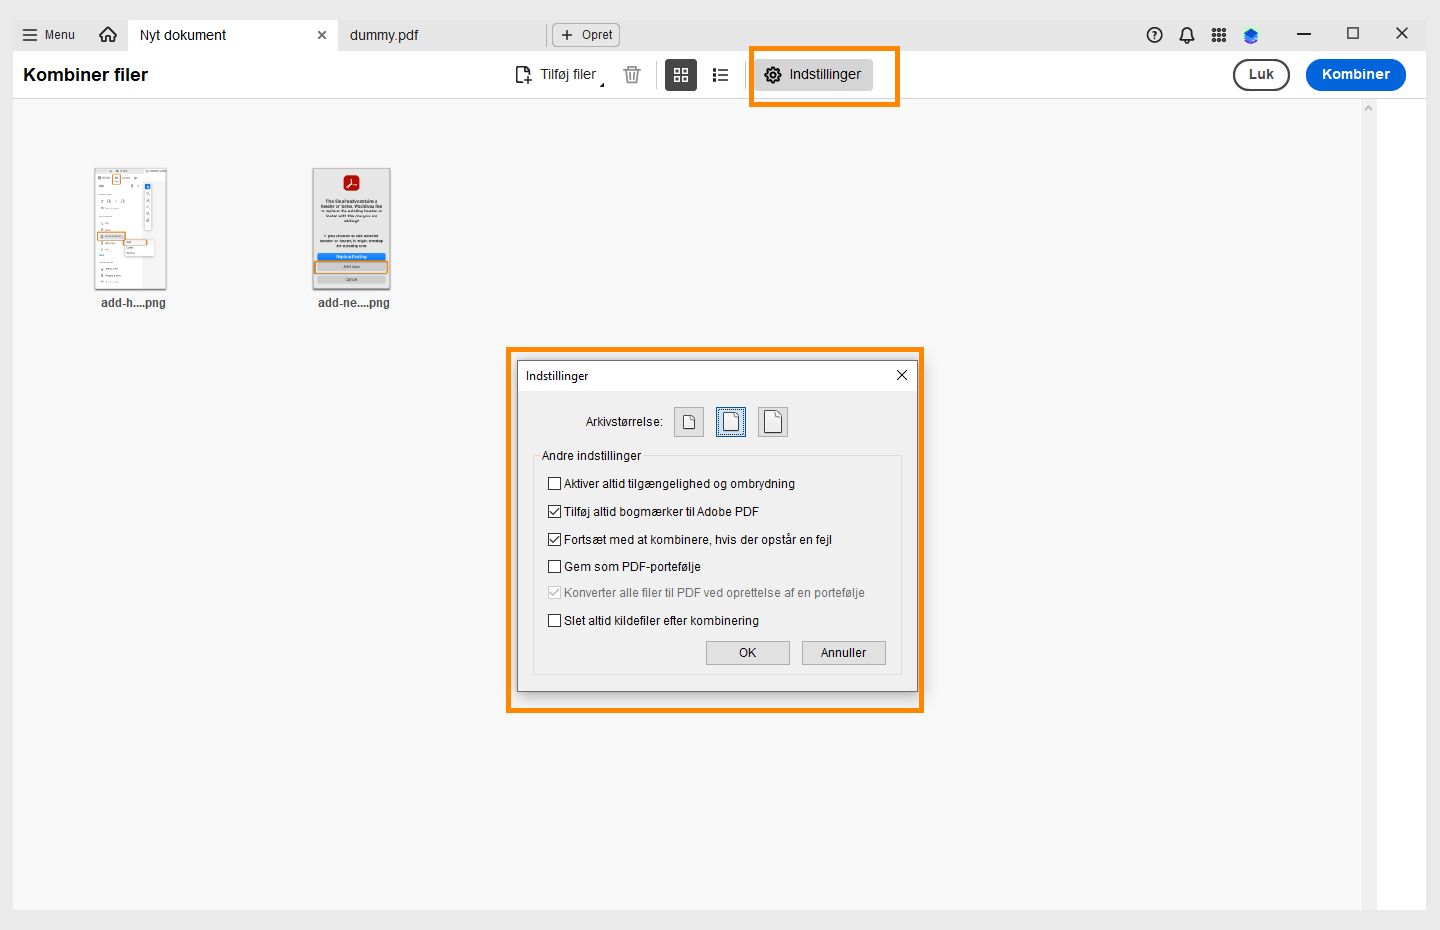Click the Luk button
Screen dimensions: 1440x930
tap(1261, 75)
